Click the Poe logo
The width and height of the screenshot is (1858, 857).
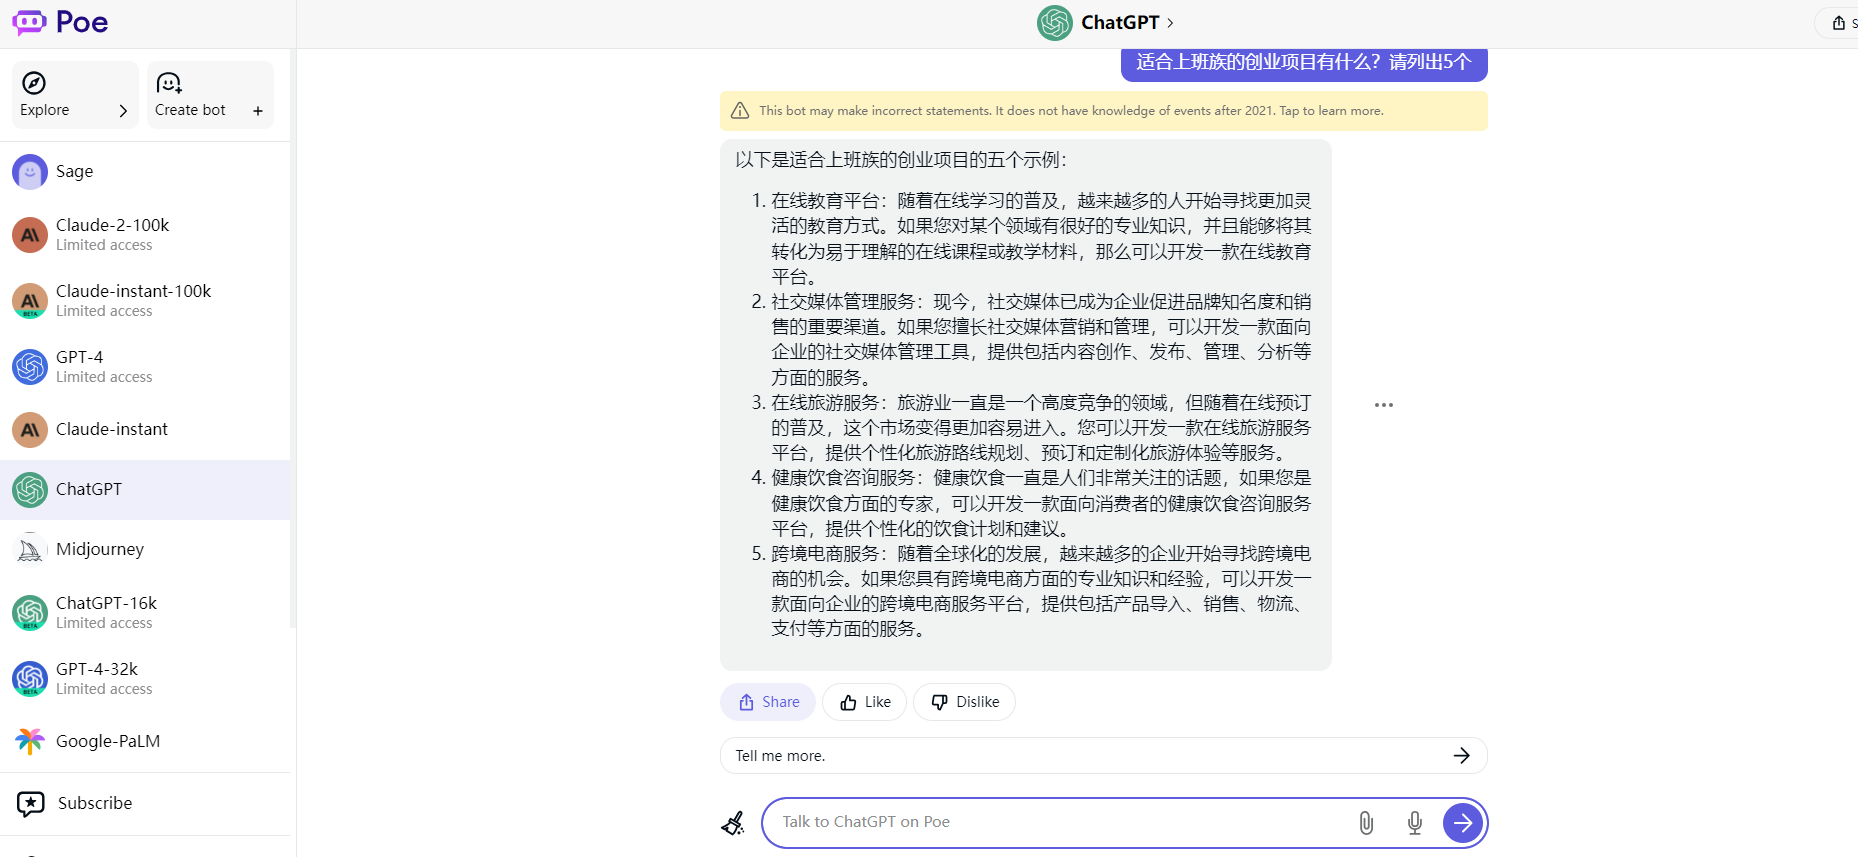pyautogui.click(x=60, y=22)
